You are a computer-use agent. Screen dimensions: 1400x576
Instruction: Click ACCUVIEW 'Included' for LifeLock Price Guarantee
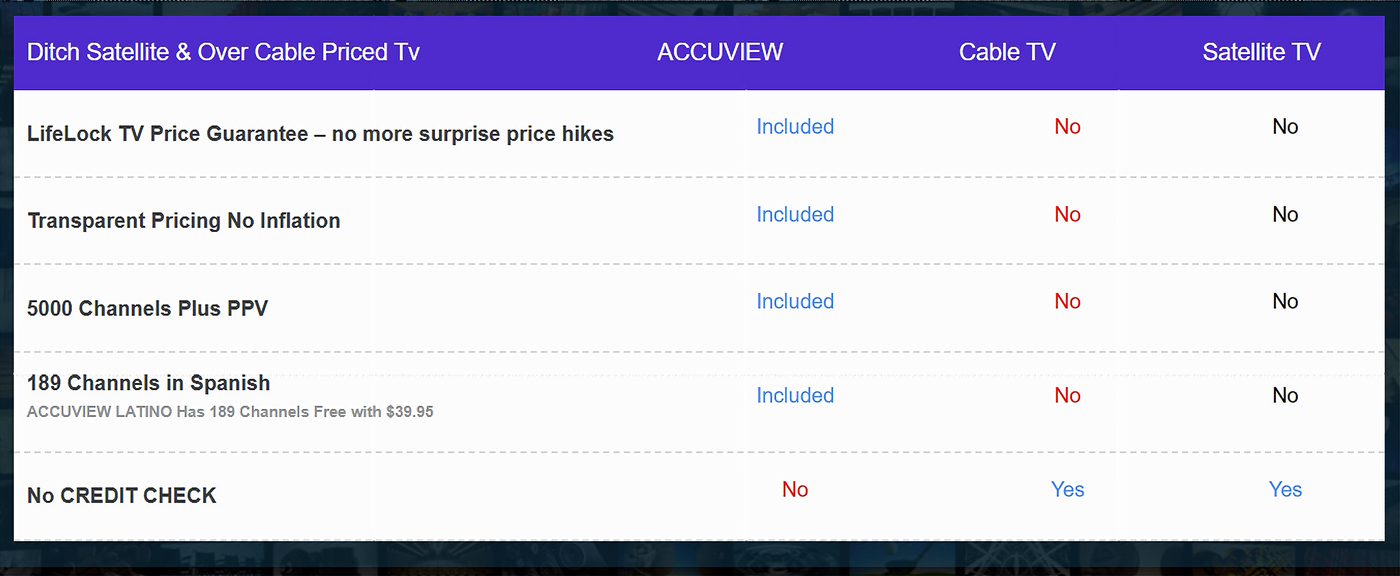(x=795, y=127)
